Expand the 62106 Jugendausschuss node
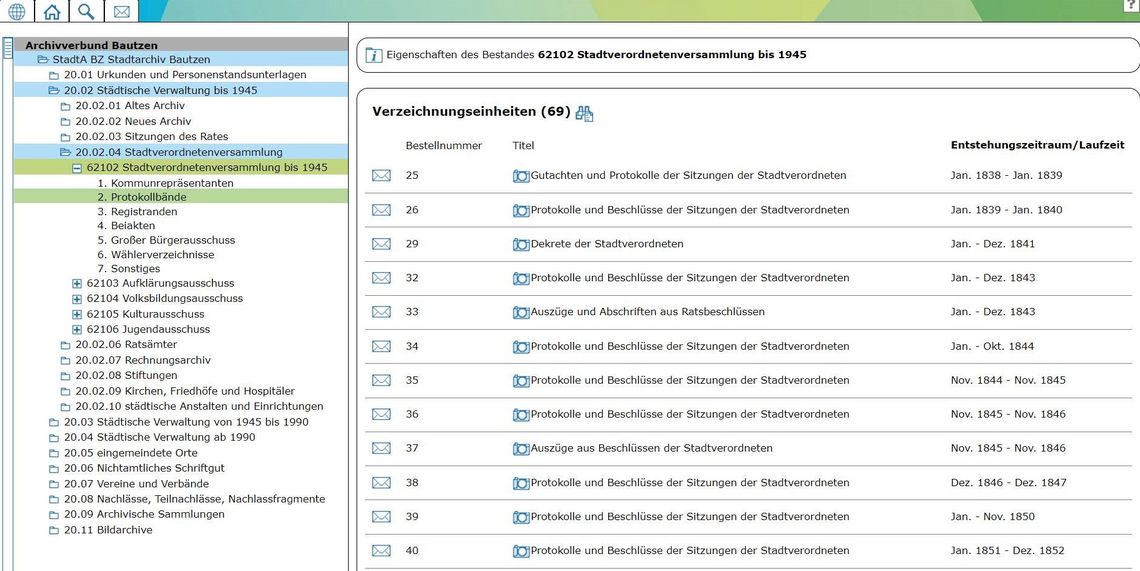 click(x=77, y=330)
